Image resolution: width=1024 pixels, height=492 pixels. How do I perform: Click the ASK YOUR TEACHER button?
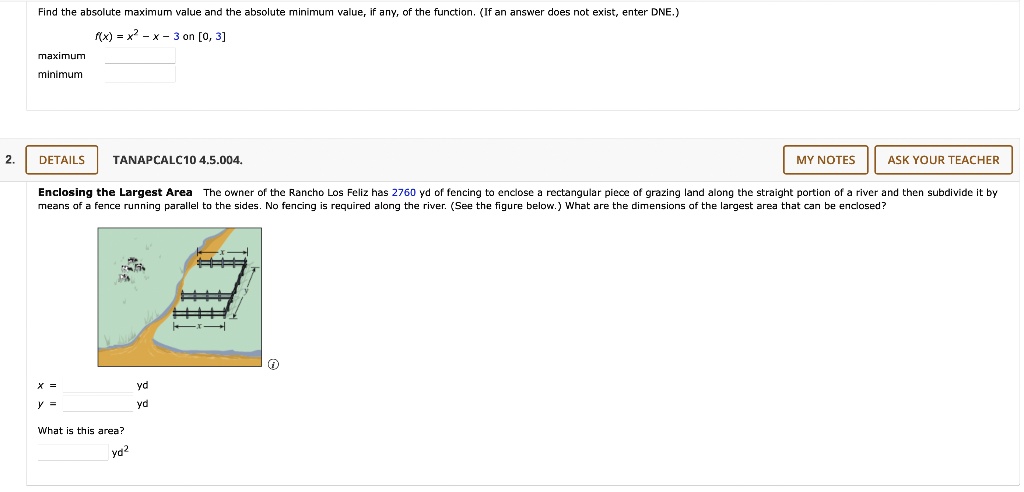pos(943,160)
